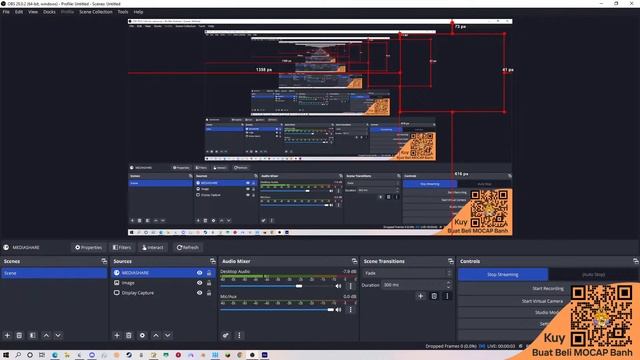
Task: Open Windows taskbar search
Action: pyautogui.click(x=18, y=355)
